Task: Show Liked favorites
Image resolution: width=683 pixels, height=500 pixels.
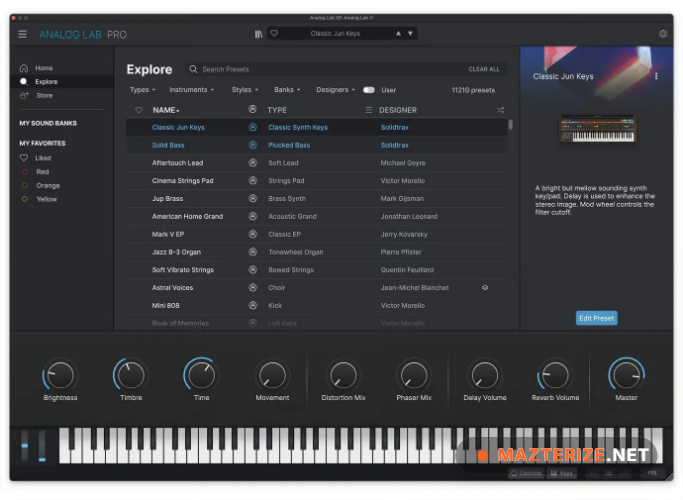Action: (x=36, y=158)
